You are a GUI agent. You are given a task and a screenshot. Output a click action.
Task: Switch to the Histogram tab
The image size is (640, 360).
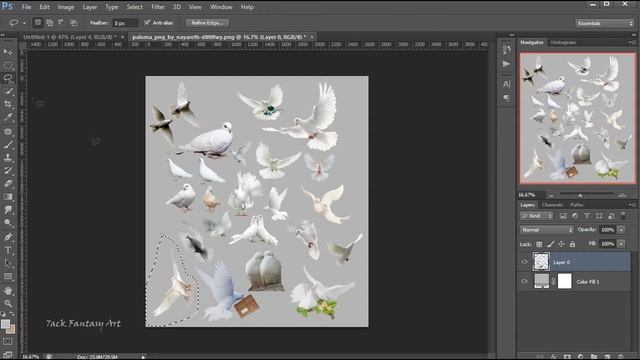tap(563, 42)
